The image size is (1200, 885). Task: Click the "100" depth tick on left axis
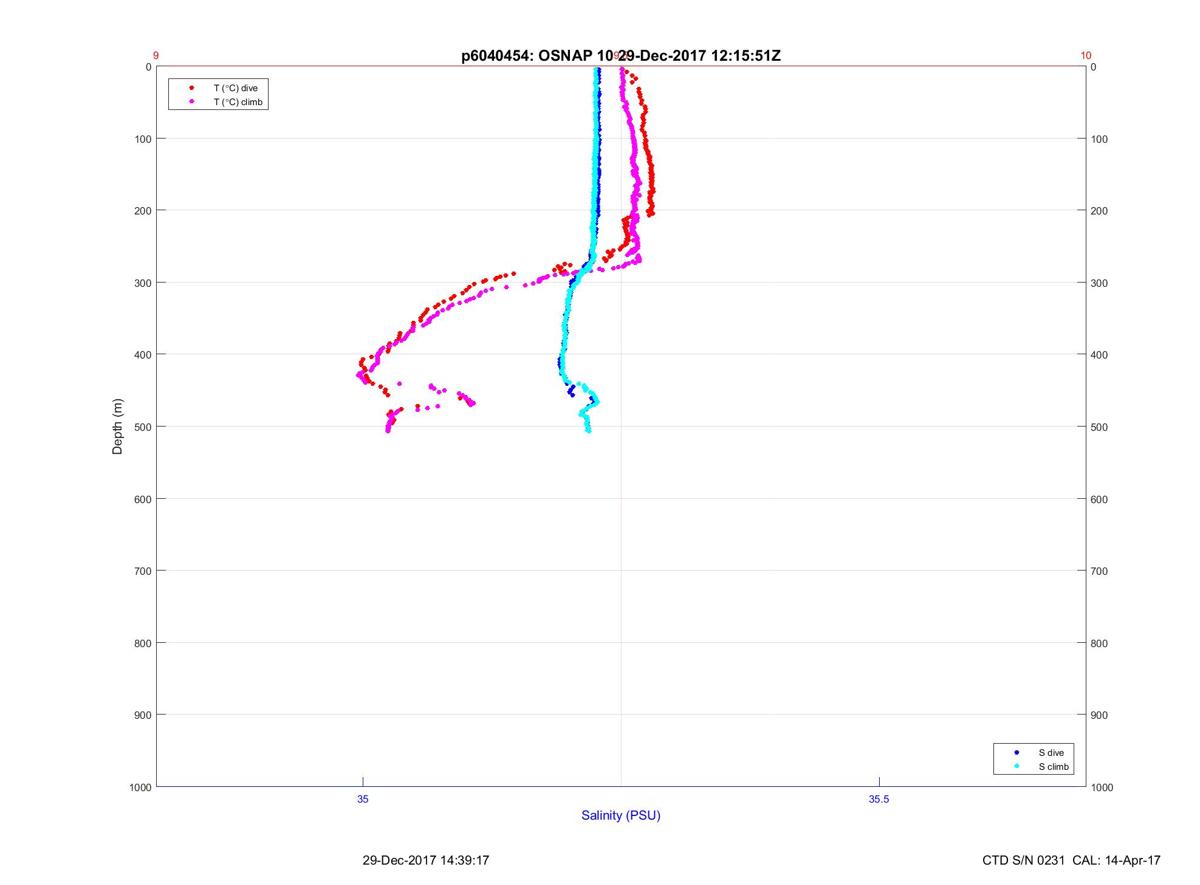143,139
